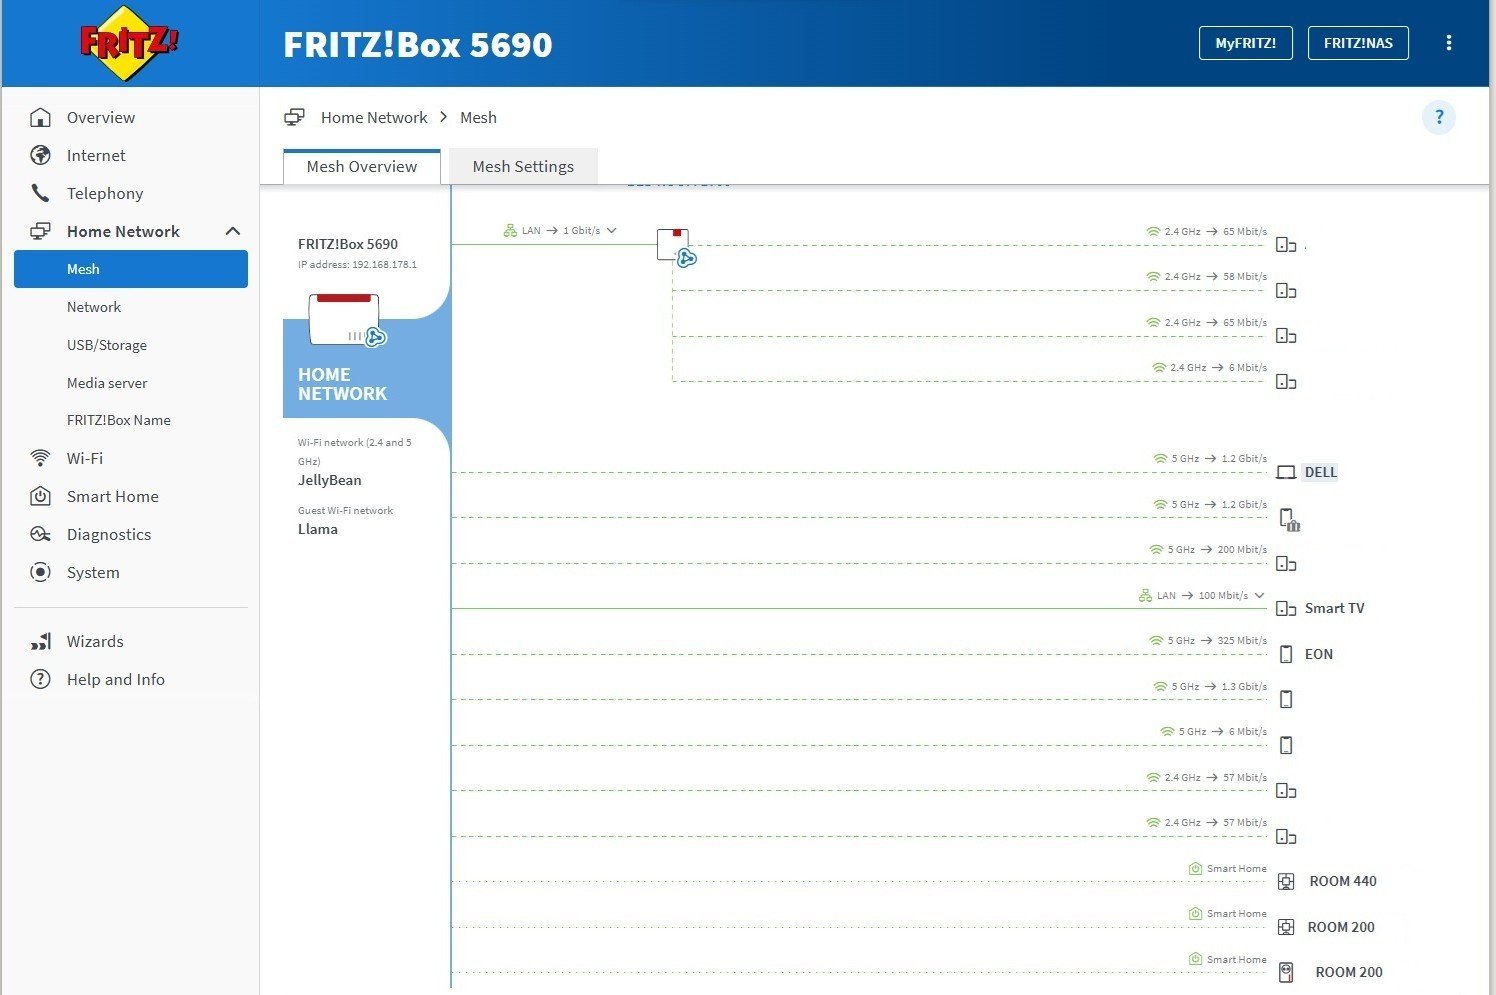The image size is (1496, 995).
Task: Click the EON phone device icon
Action: tap(1286, 654)
